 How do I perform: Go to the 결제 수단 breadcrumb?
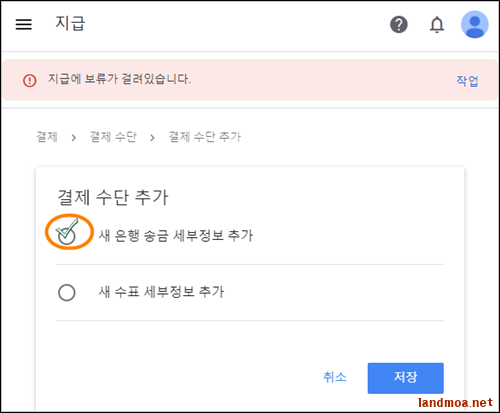click(113, 137)
